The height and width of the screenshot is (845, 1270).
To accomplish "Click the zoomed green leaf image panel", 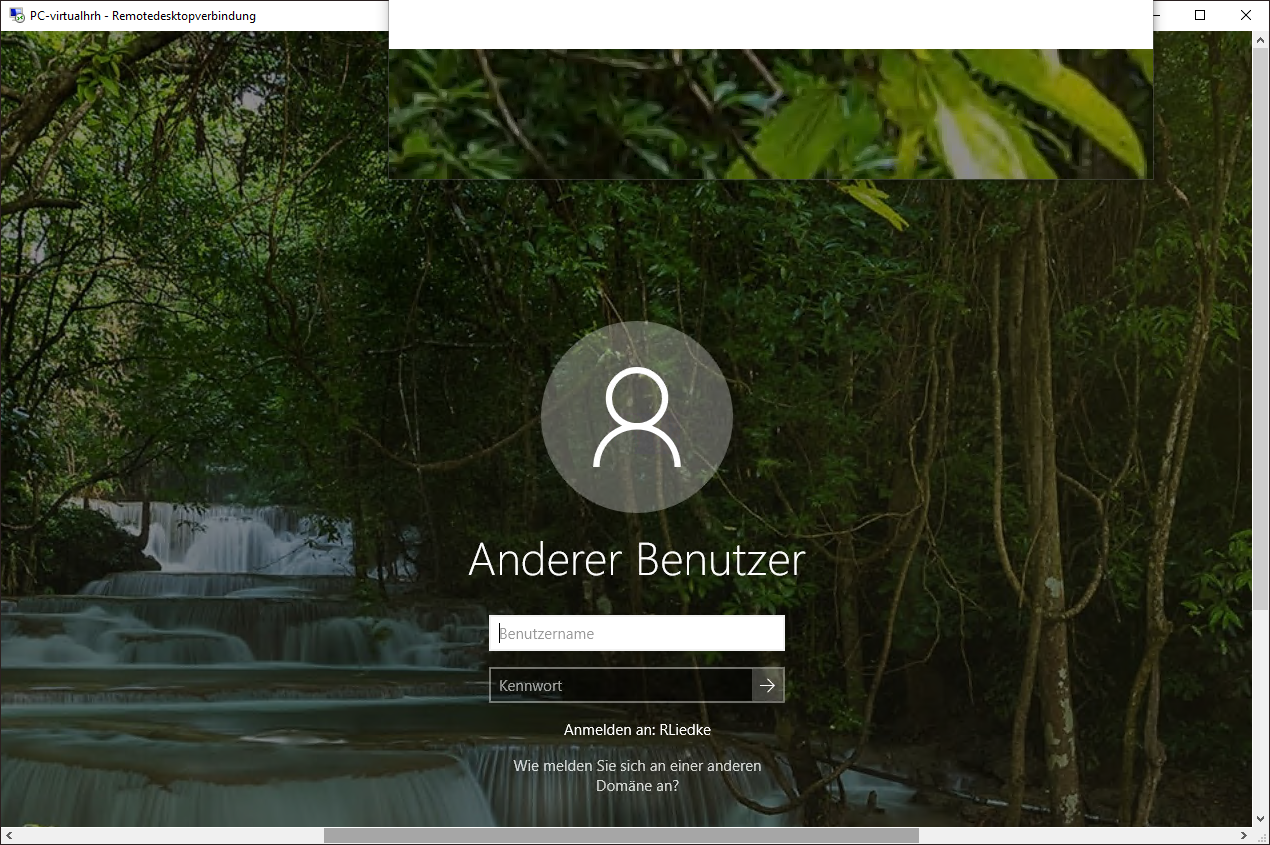I will 770,114.
